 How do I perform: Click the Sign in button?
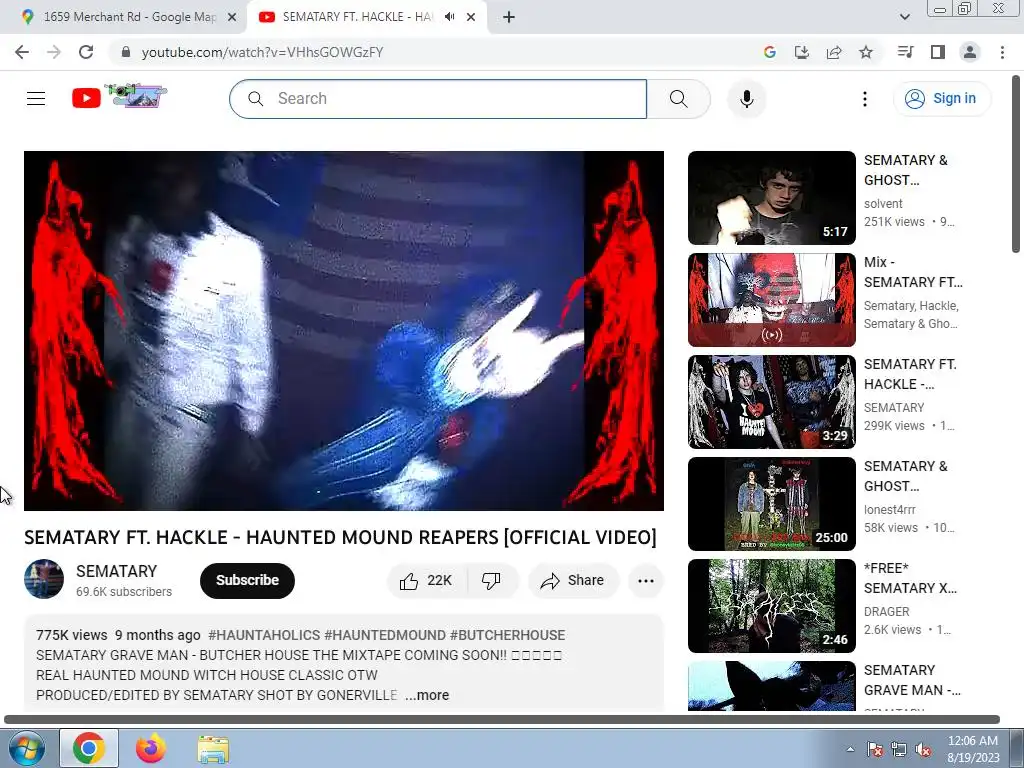coord(941,99)
